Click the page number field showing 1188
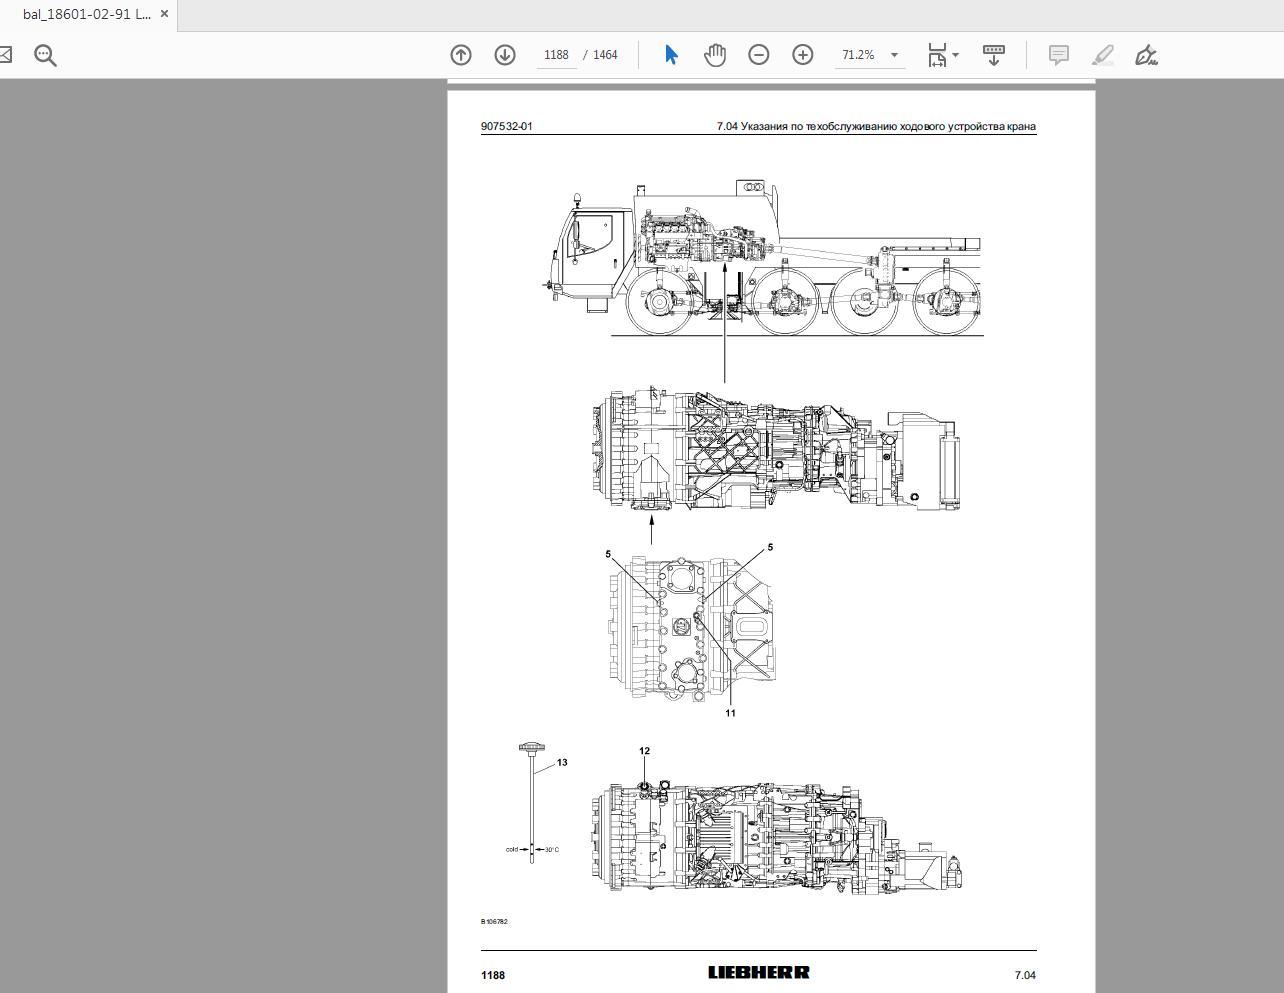The width and height of the screenshot is (1284, 993). coord(556,55)
